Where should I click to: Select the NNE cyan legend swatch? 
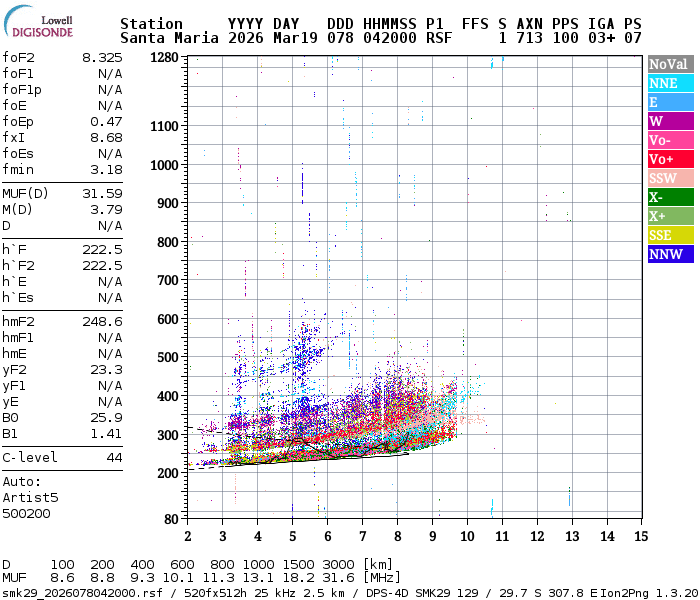[x=671, y=83]
